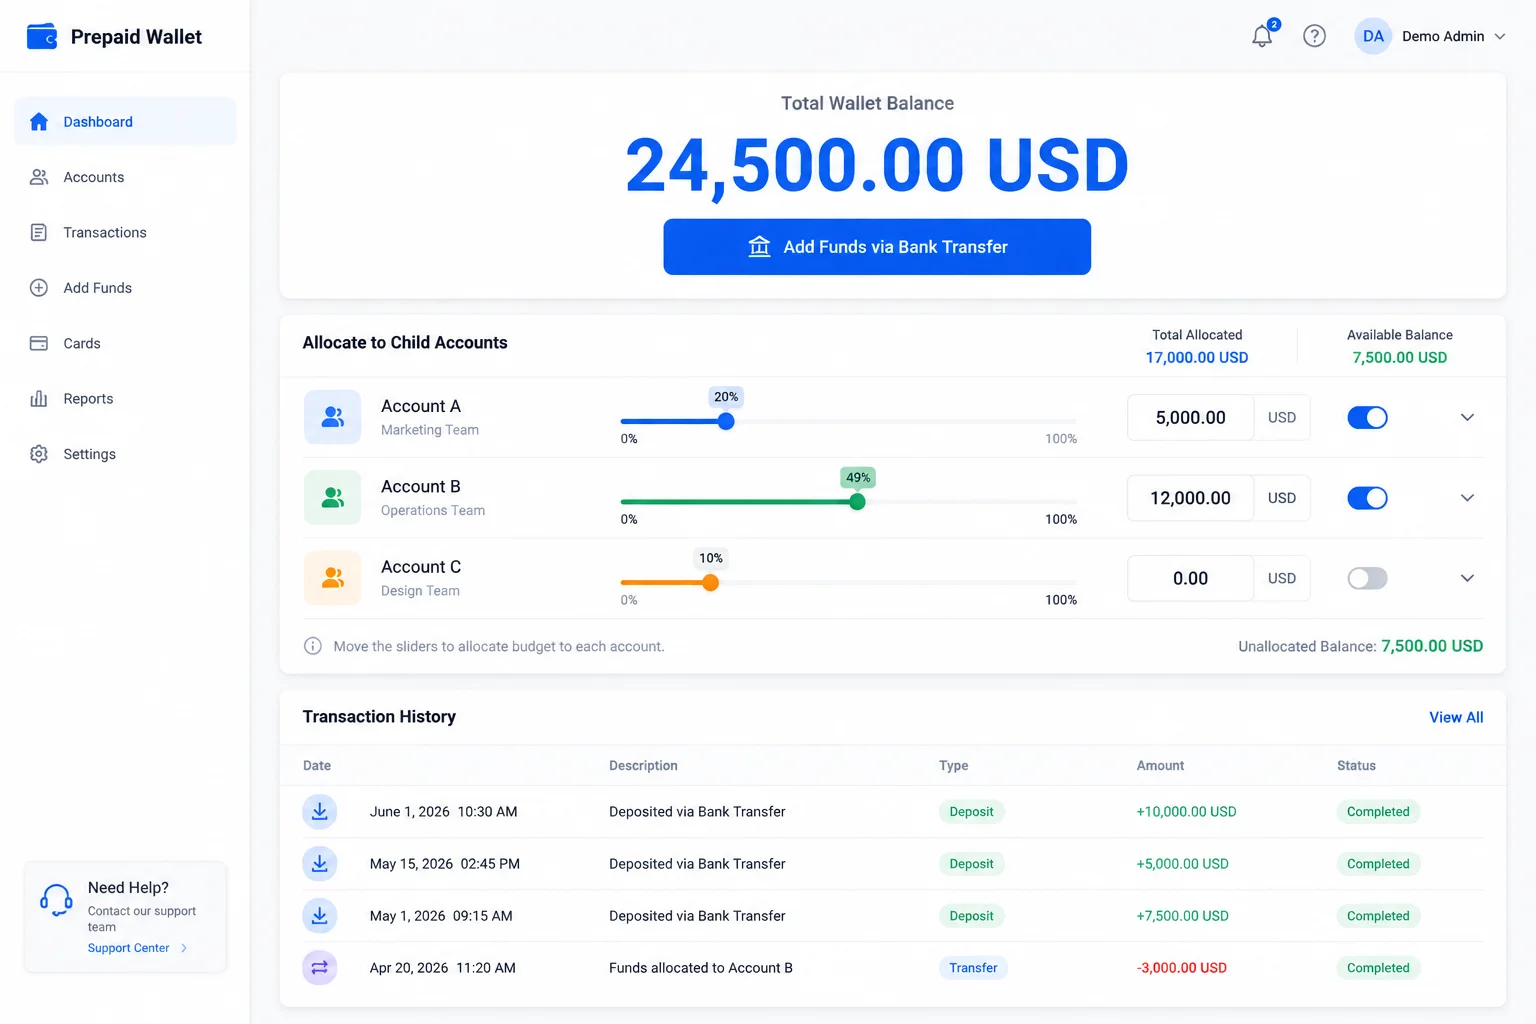Viewport: 1536px width, 1024px height.
Task: Click the Account B green slider handle
Action: click(x=857, y=502)
